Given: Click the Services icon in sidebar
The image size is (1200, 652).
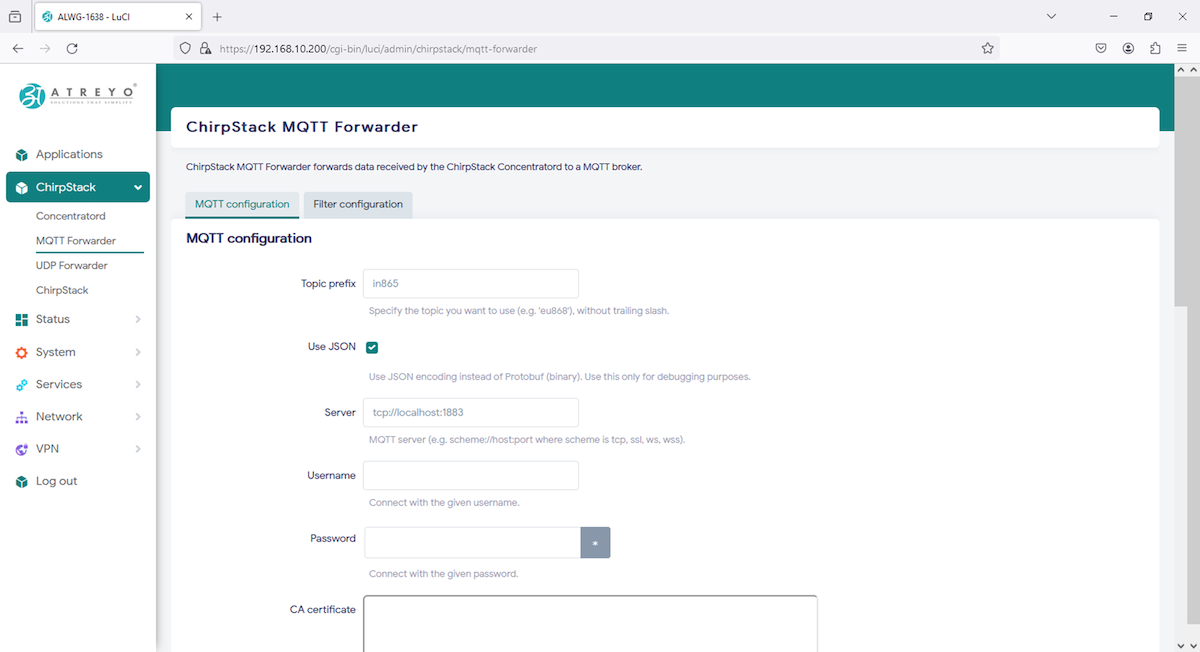Looking at the screenshot, I should coord(22,385).
